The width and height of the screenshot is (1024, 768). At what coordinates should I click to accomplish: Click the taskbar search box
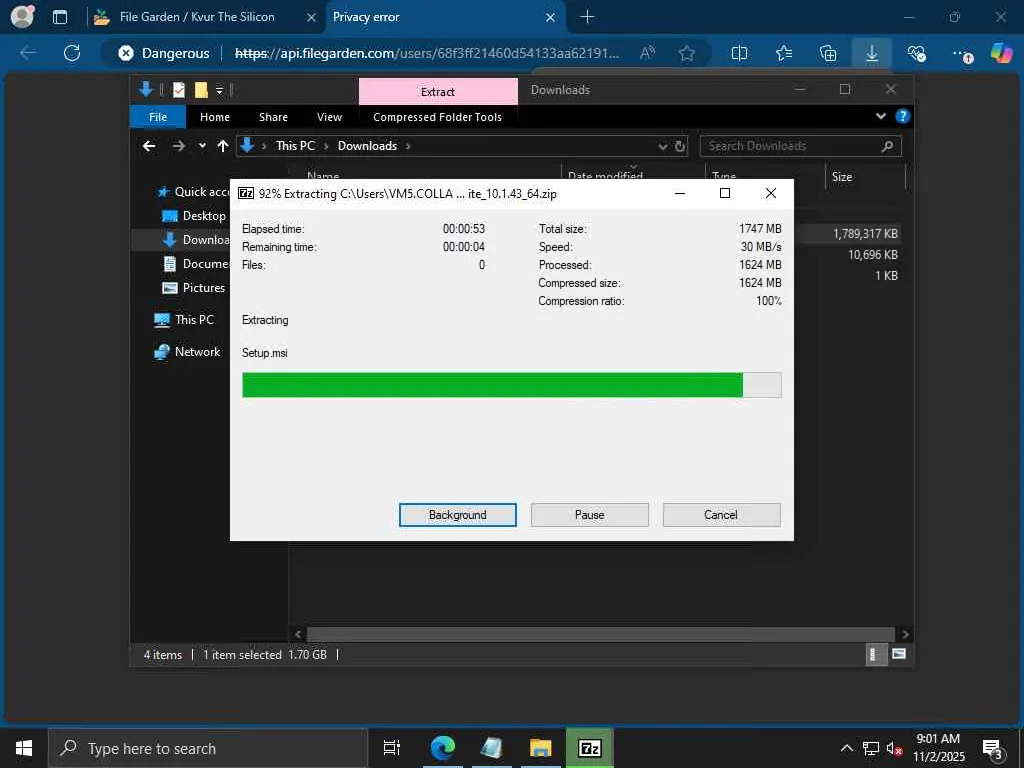click(208, 748)
